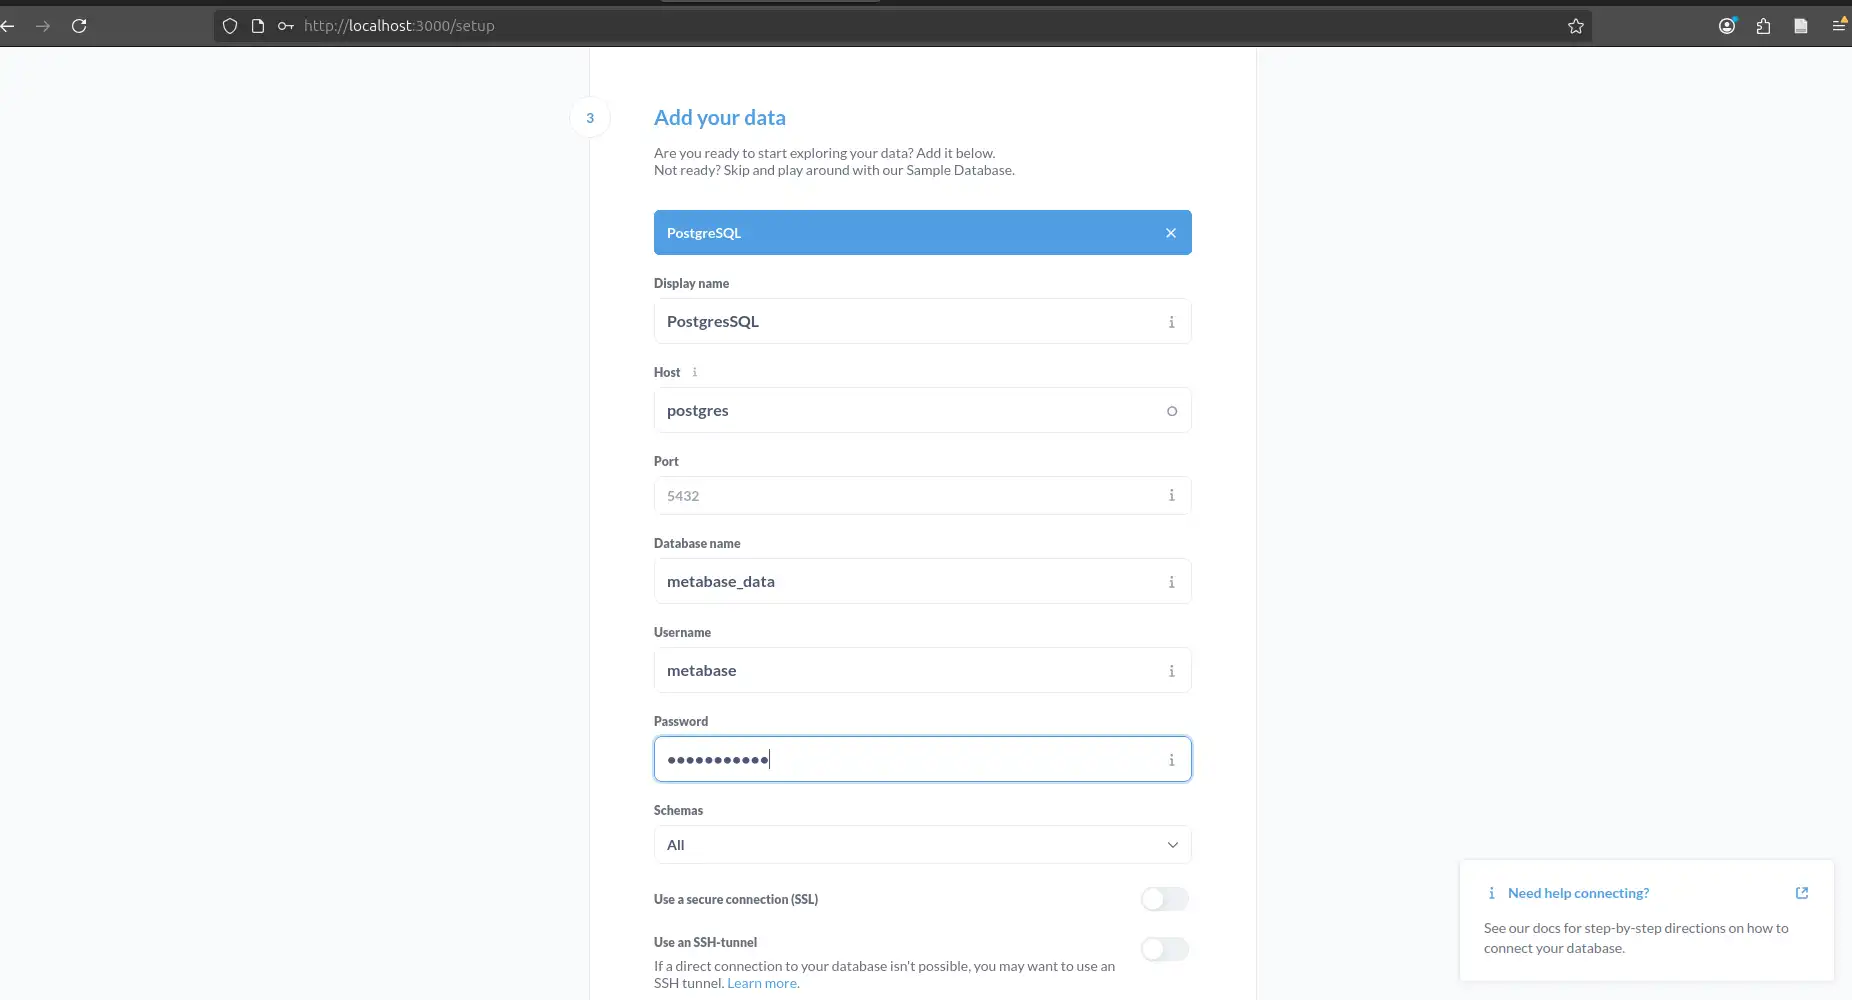Screen dimensions: 1852x1000
Task: Open the Host info tooltip next to the label
Action: [x=695, y=372]
